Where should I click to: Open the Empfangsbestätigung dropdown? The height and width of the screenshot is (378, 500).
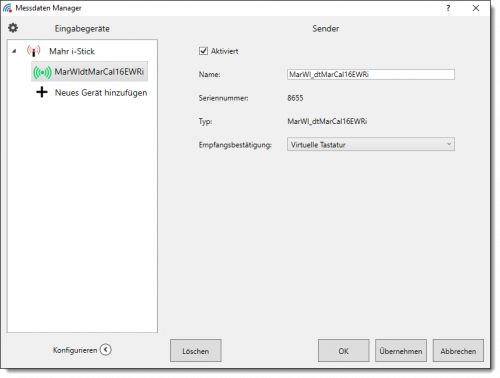coord(371,144)
